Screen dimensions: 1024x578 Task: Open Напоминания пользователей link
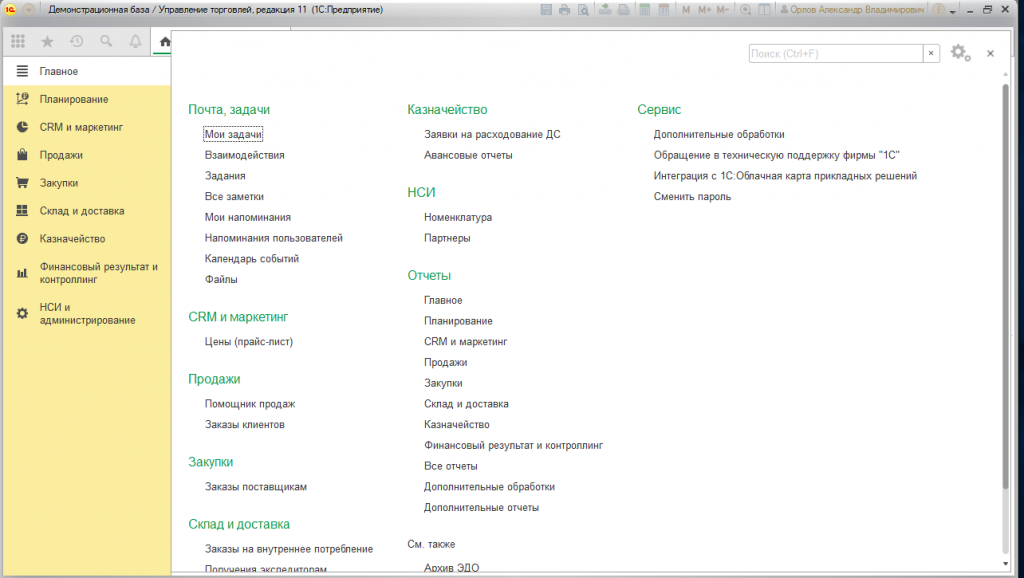click(274, 238)
